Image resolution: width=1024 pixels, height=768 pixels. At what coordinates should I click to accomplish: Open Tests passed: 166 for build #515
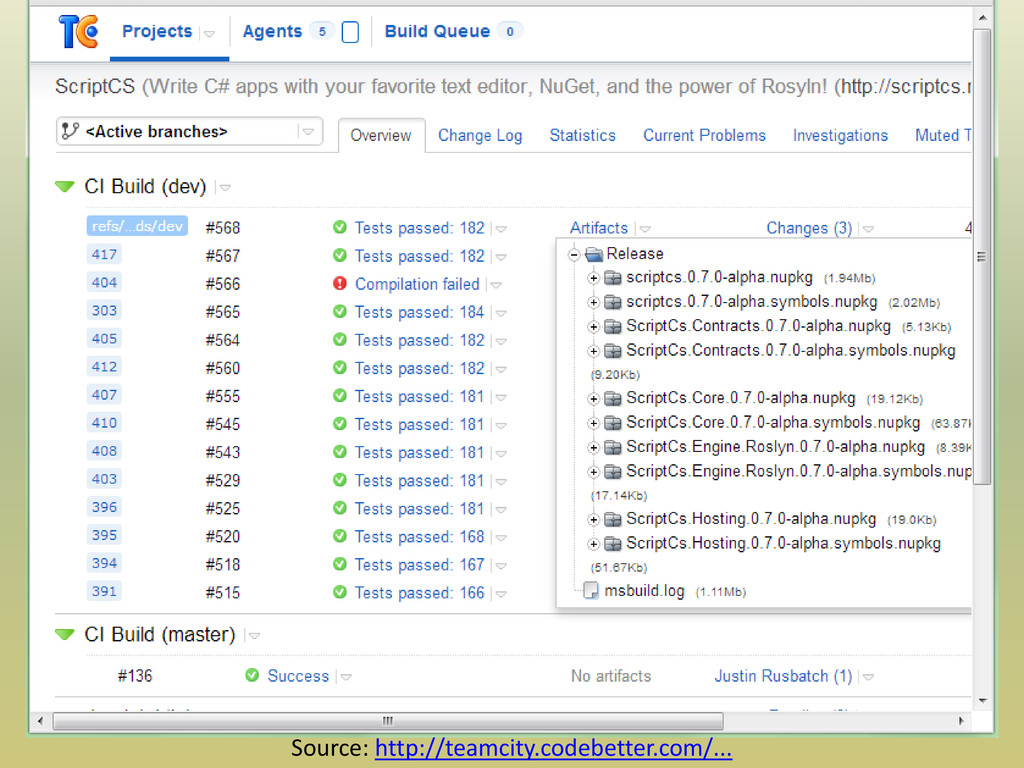[419, 593]
